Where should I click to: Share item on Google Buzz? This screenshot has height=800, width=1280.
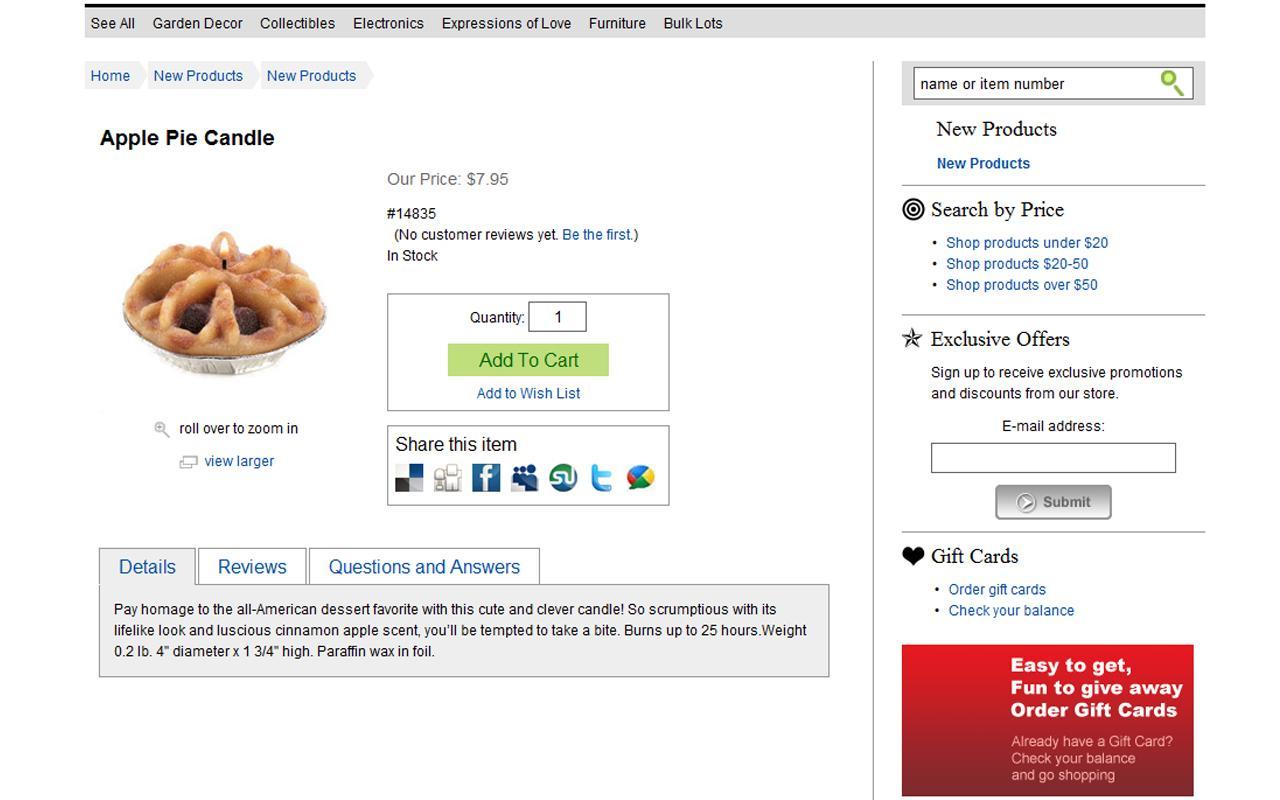(x=640, y=478)
